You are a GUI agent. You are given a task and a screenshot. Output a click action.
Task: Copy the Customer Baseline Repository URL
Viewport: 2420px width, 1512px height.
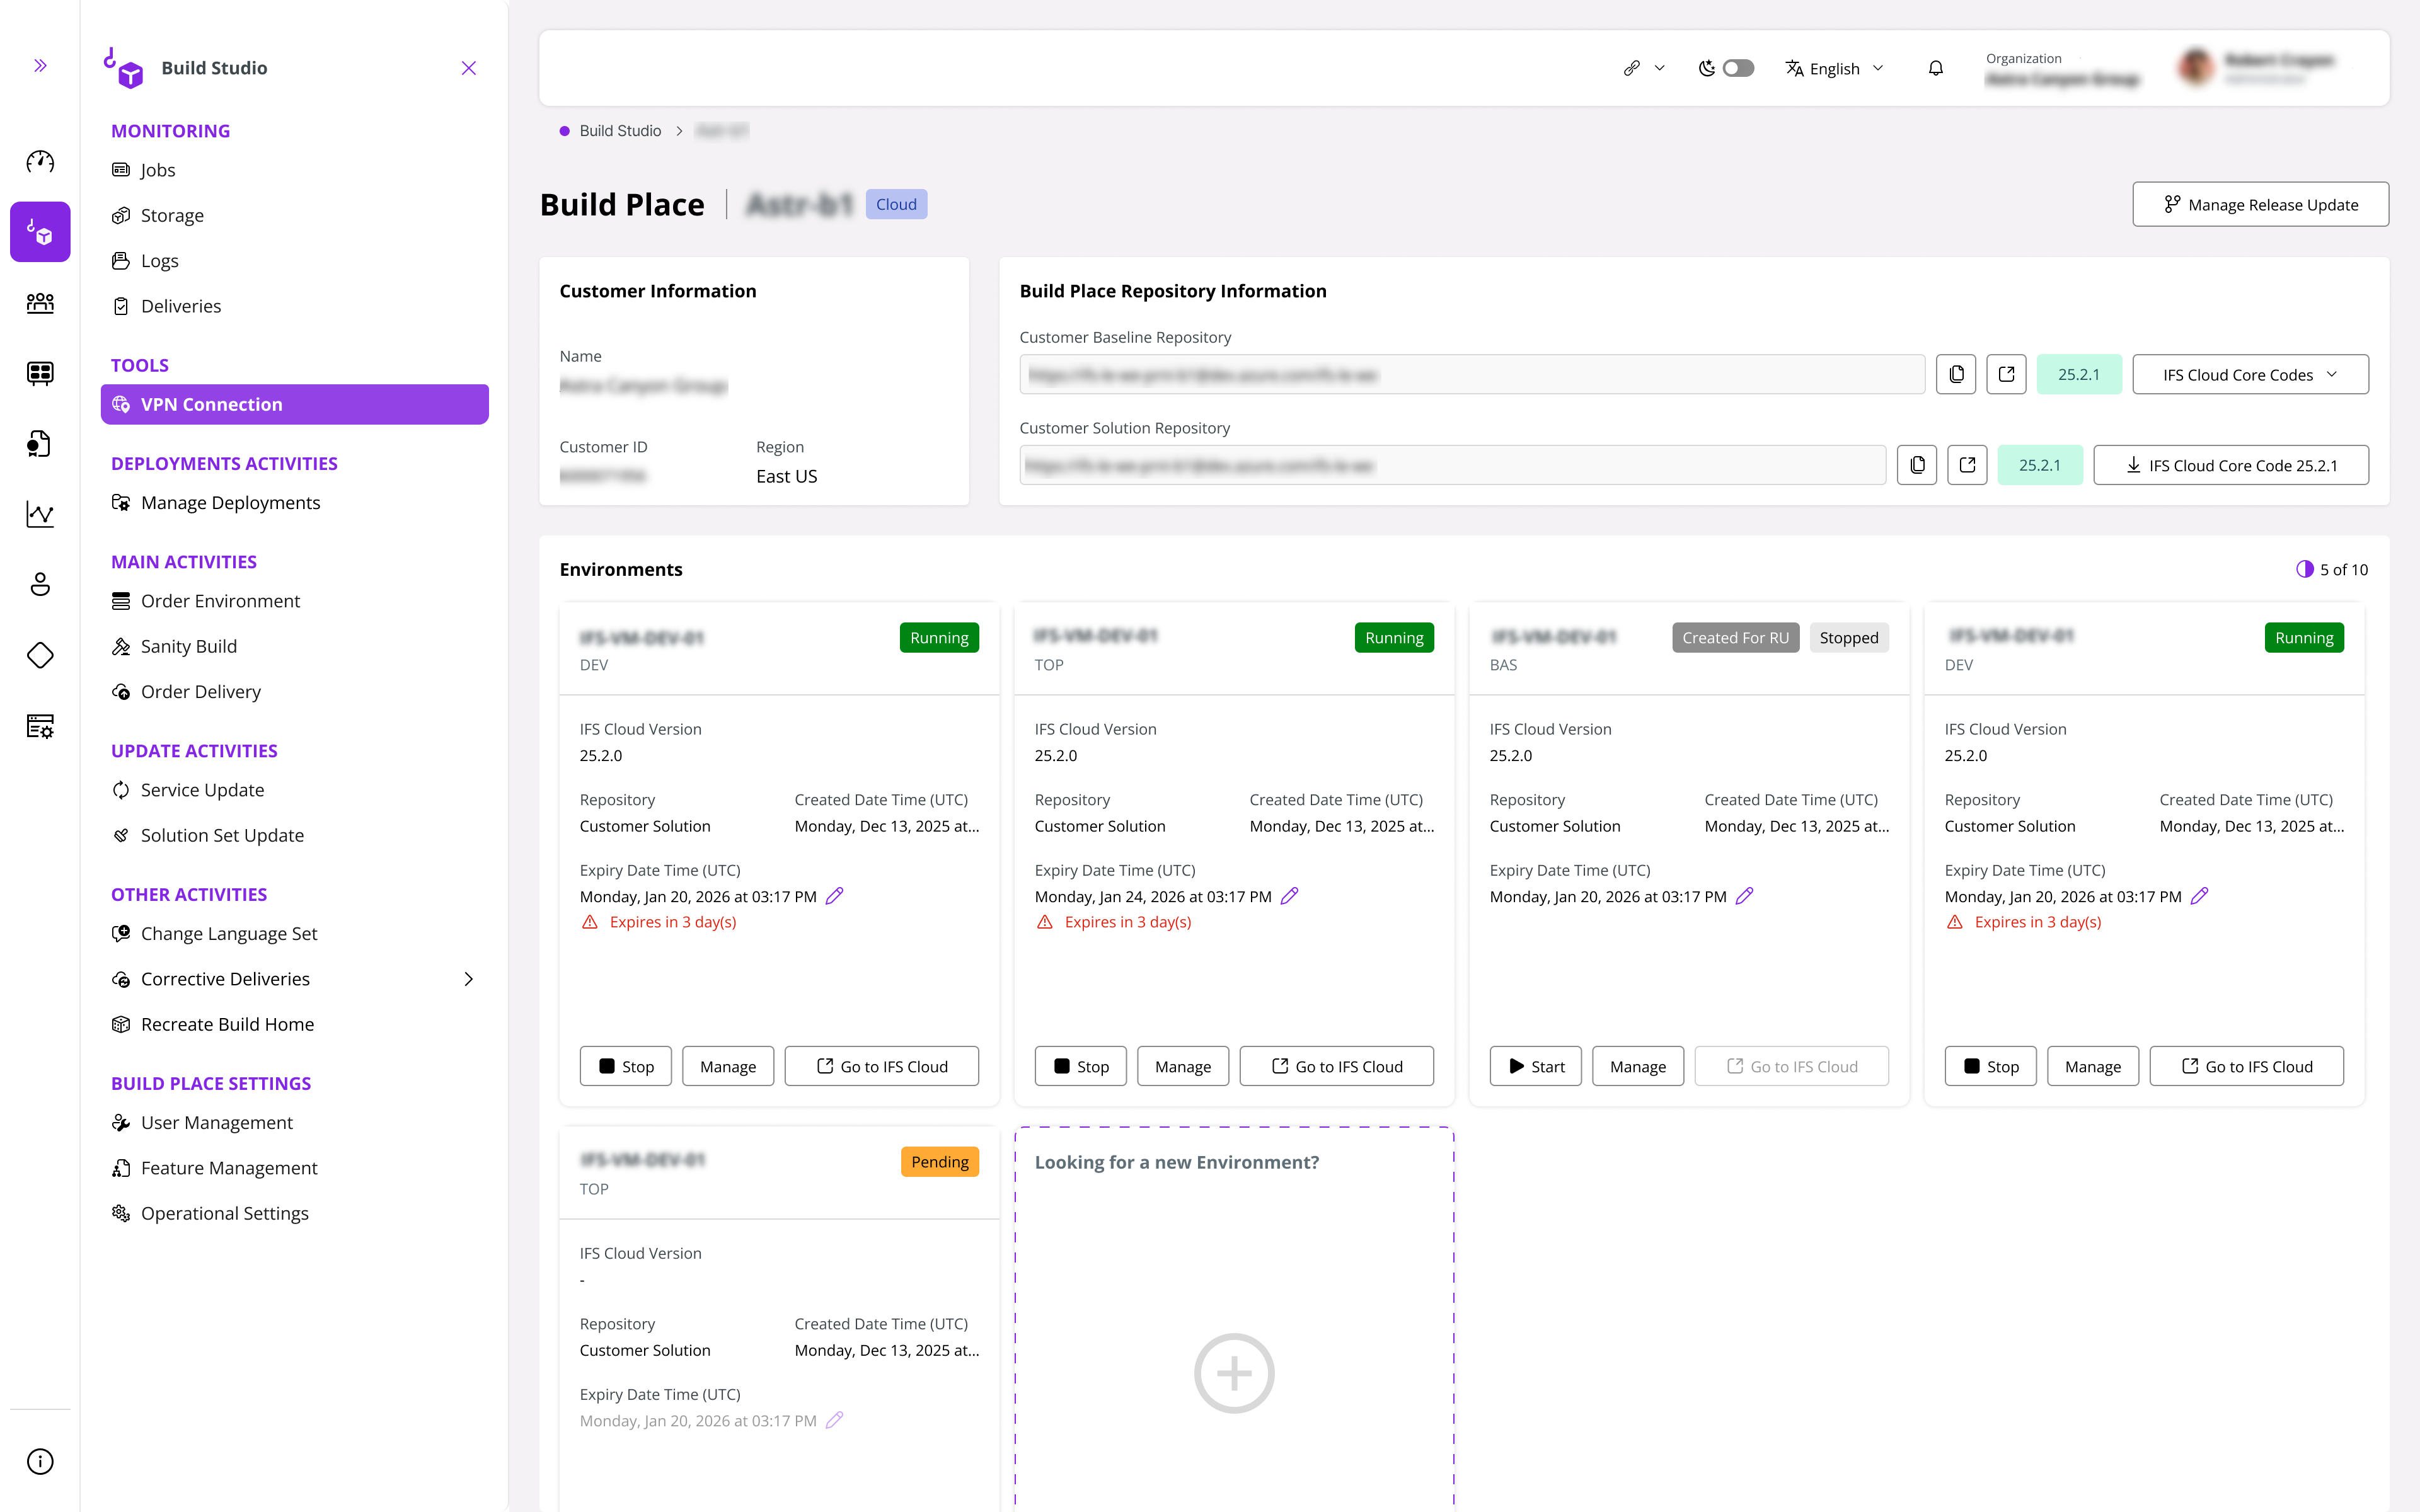pyautogui.click(x=1956, y=374)
